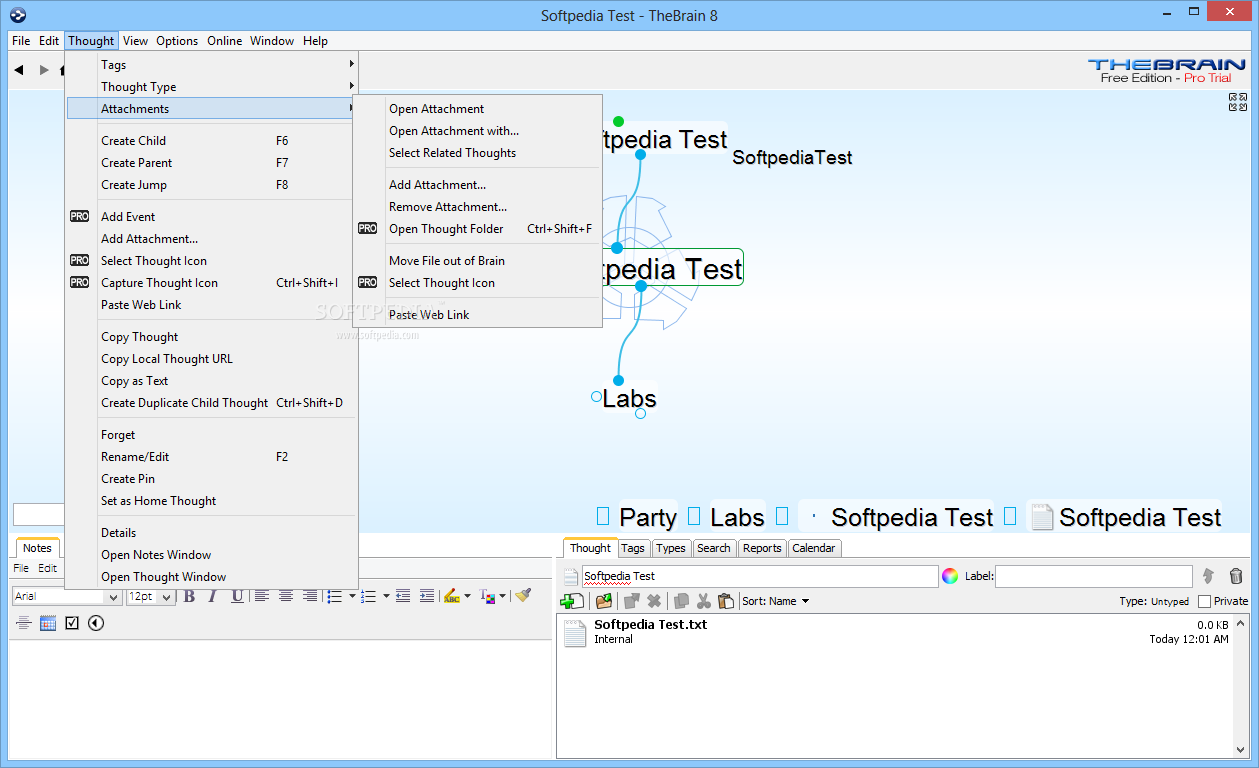The width and height of the screenshot is (1259, 768).
Task: Click scroll-down arrow of attachments list
Action: pos(1243,749)
